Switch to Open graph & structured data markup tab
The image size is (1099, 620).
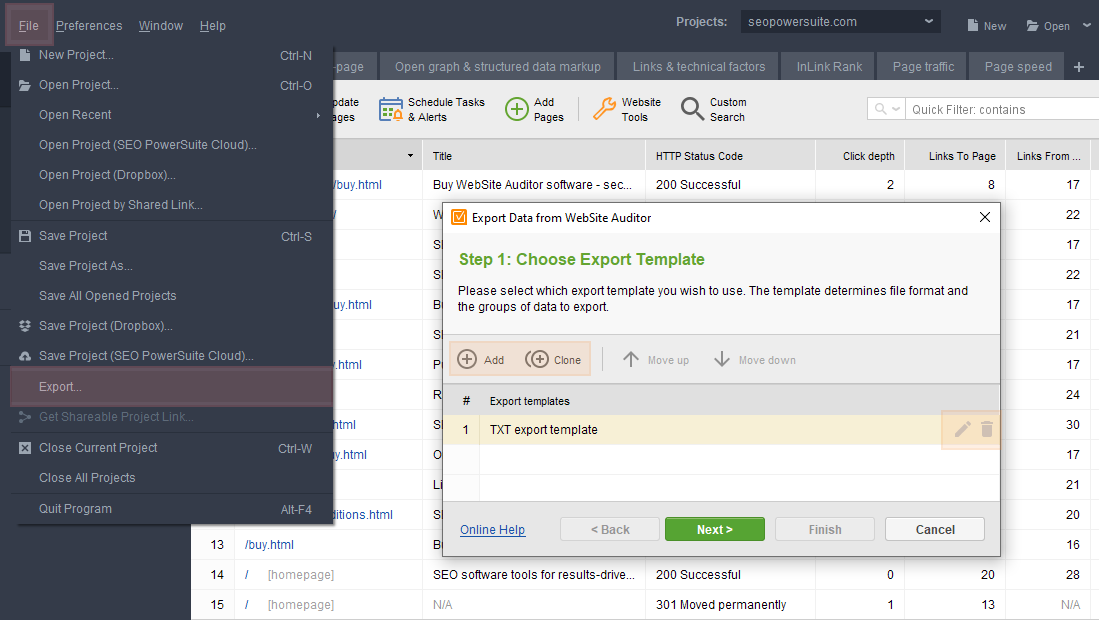(x=498, y=67)
